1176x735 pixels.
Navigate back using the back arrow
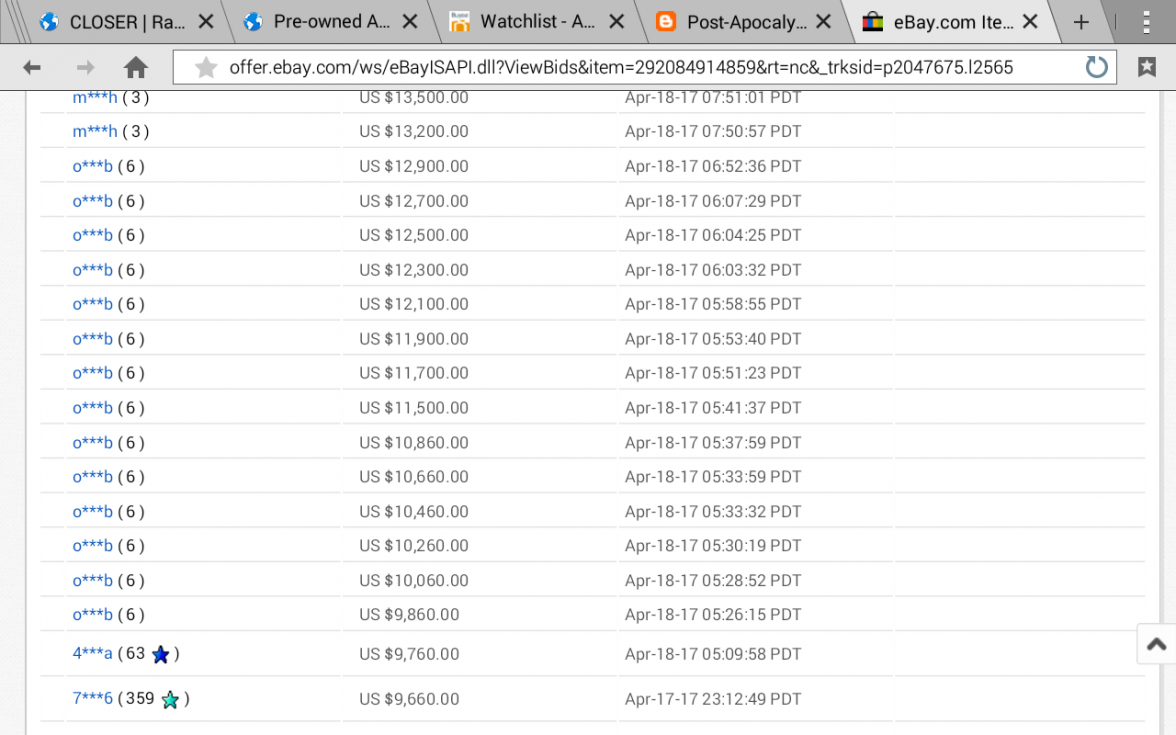pos(31,67)
